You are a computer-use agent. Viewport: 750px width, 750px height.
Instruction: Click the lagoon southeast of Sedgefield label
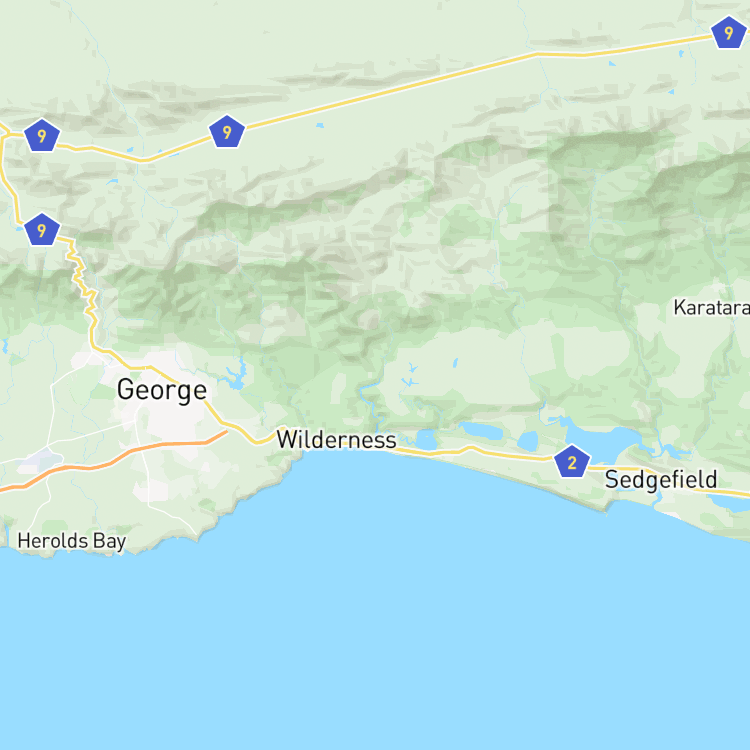tap(729, 502)
